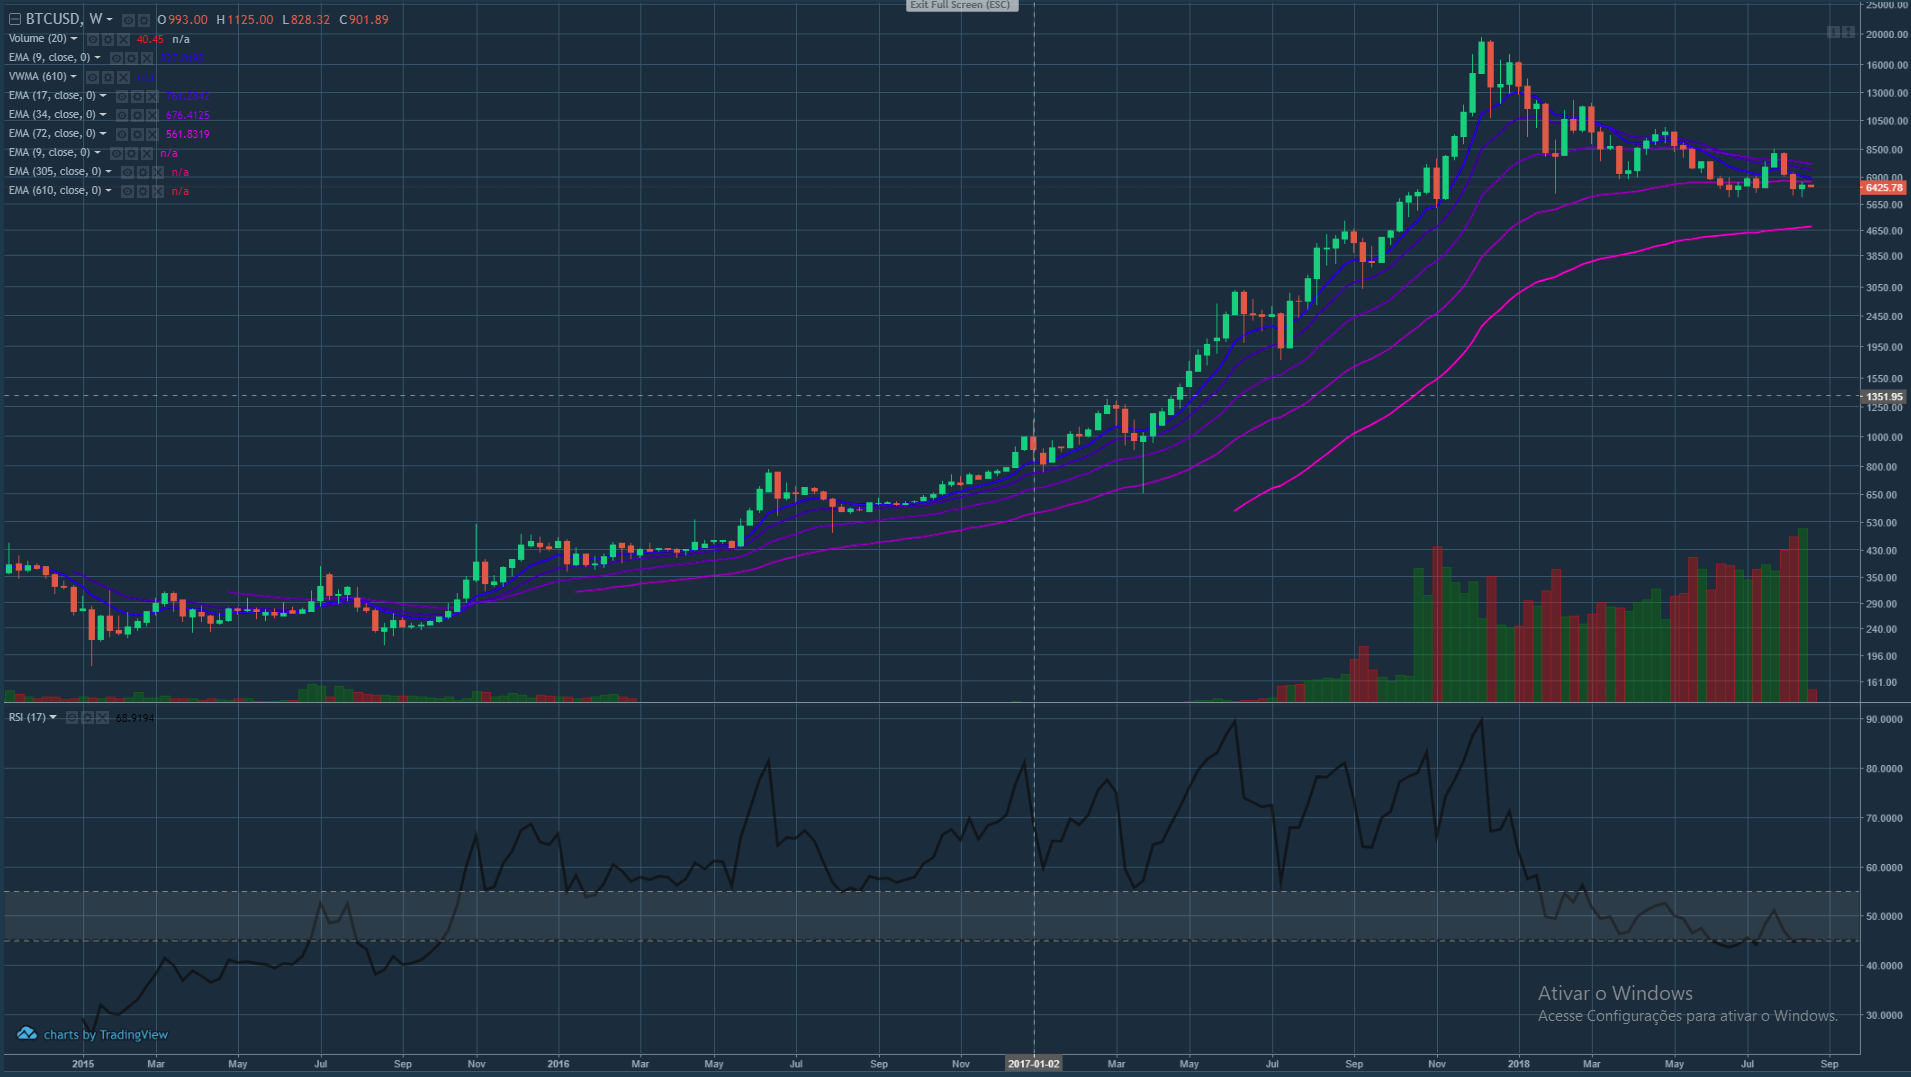Hide the EMA (610, close, 0) line
1911x1077 pixels.
(127, 191)
